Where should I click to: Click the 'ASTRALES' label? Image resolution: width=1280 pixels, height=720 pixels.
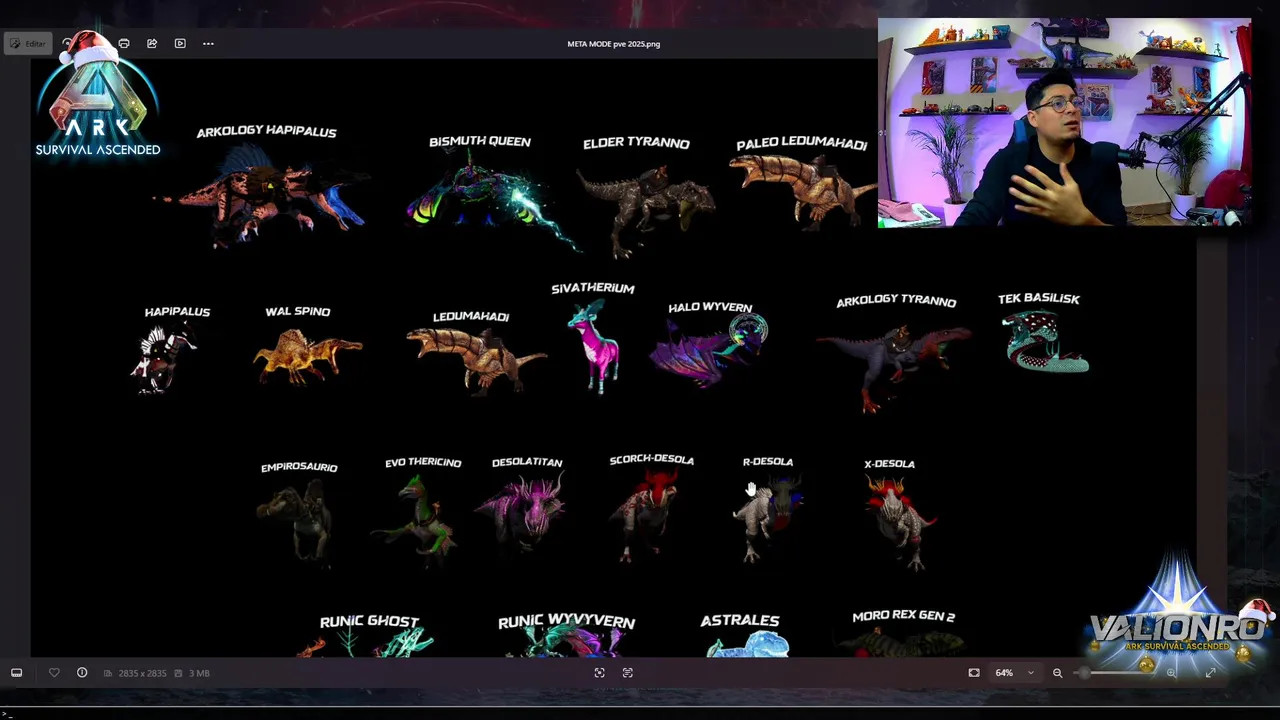pyautogui.click(x=740, y=621)
